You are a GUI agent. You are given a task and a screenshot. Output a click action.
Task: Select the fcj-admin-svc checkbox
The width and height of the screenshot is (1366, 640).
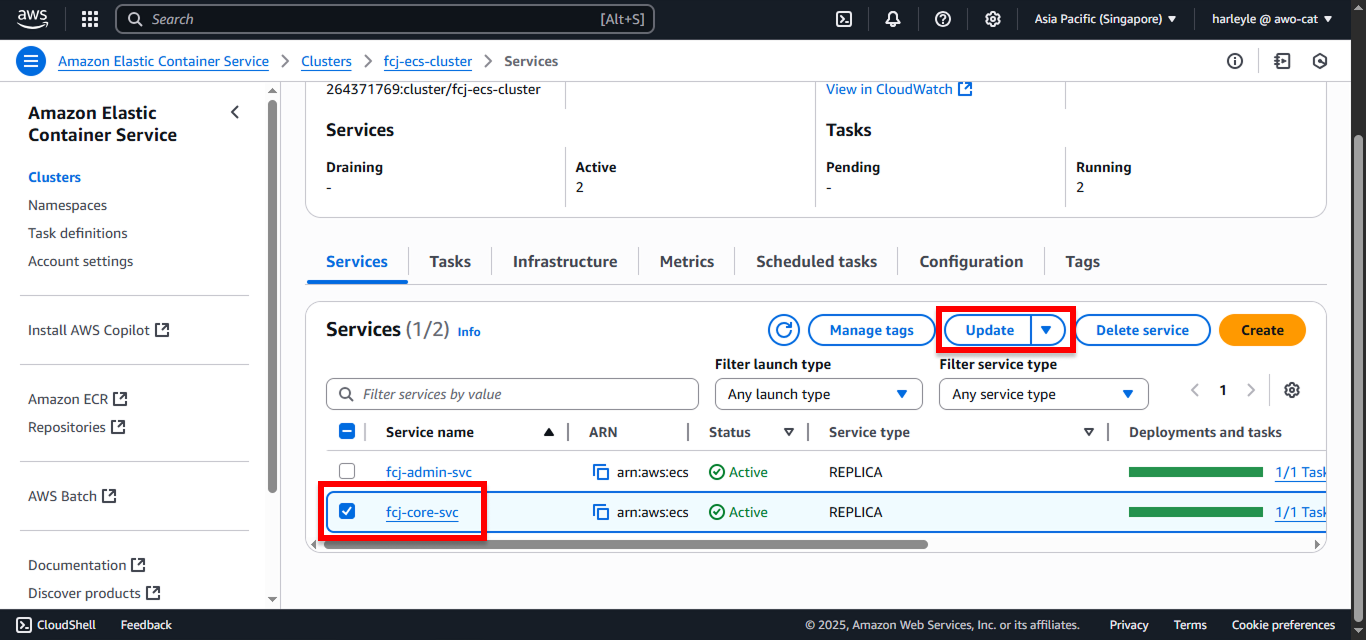tap(347, 471)
